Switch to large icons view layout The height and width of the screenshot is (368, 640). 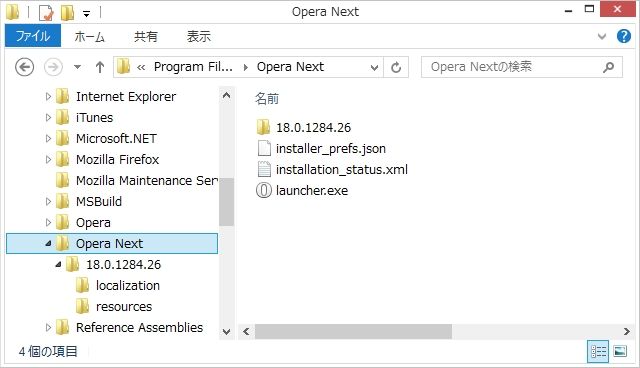click(x=620, y=351)
